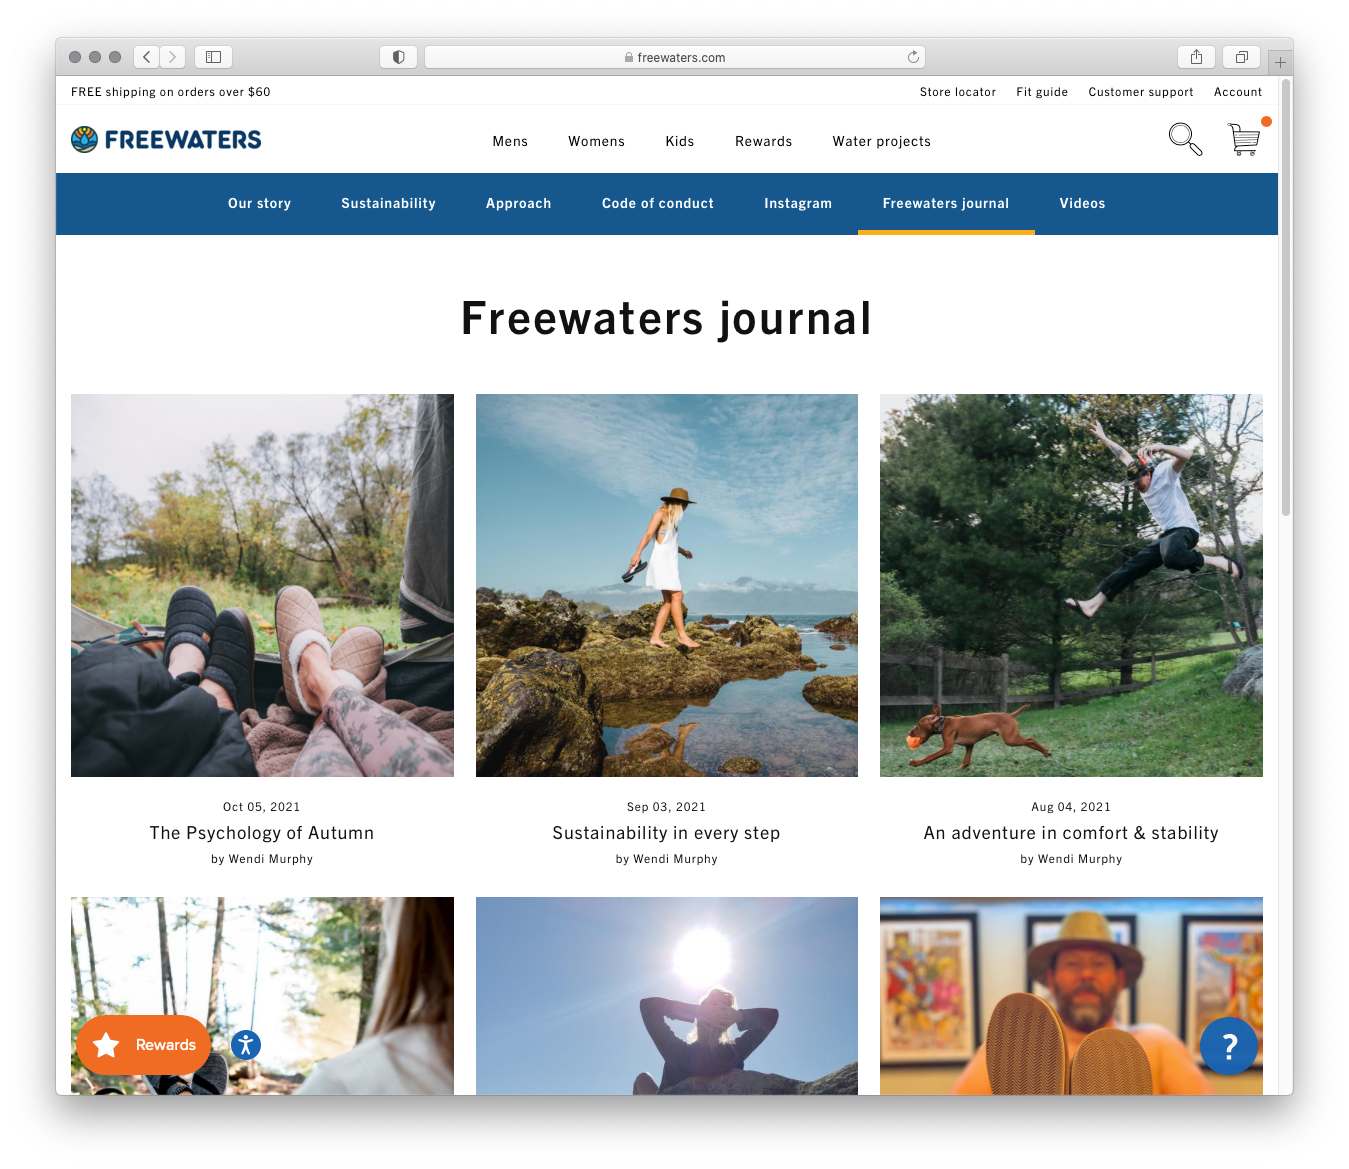
Task: Open the Mens menu
Action: [510, 141]
